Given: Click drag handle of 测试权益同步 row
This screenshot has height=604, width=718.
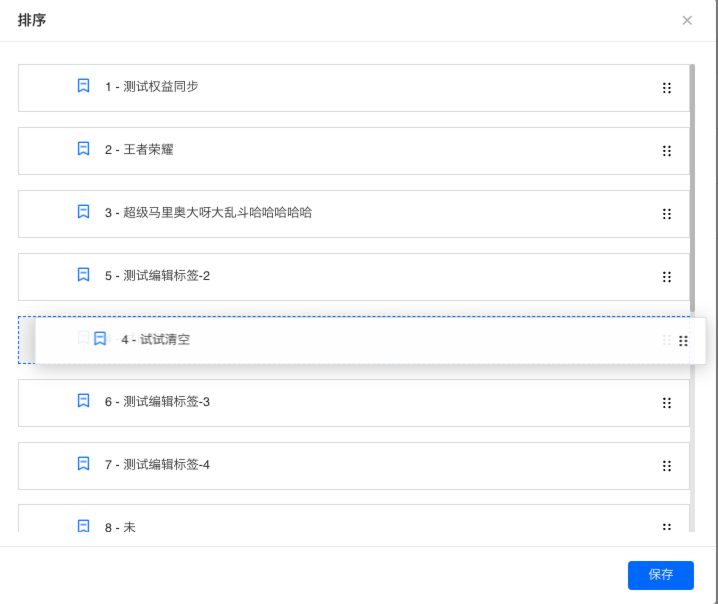Looking at the screenshot, I should (667, 88).
